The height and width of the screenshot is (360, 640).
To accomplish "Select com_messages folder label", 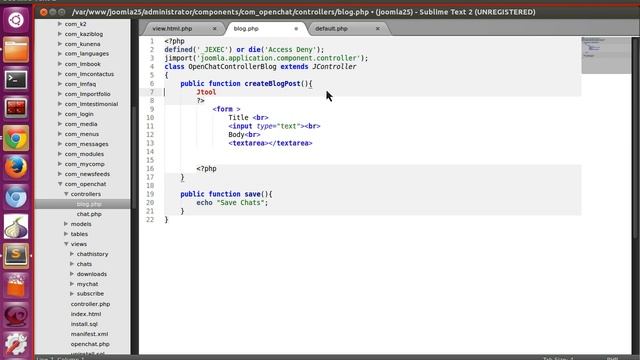I will 87,144.
